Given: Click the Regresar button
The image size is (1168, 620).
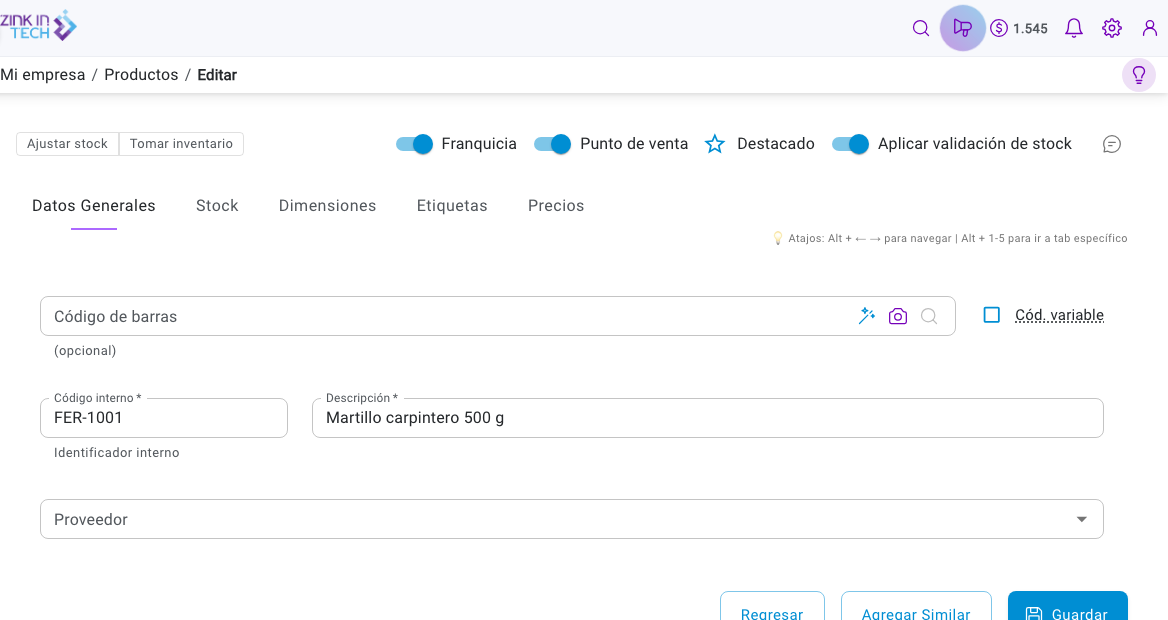Looking at the screenshot, I should point(772,607).
